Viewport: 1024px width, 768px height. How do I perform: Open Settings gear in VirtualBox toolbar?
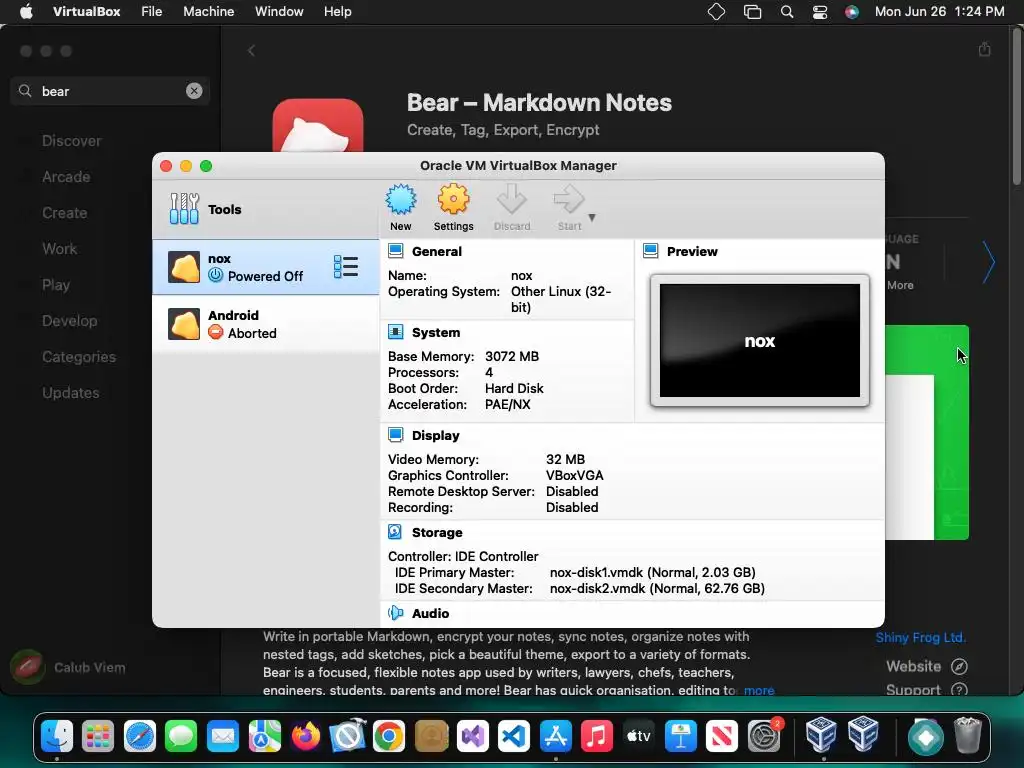453,208
